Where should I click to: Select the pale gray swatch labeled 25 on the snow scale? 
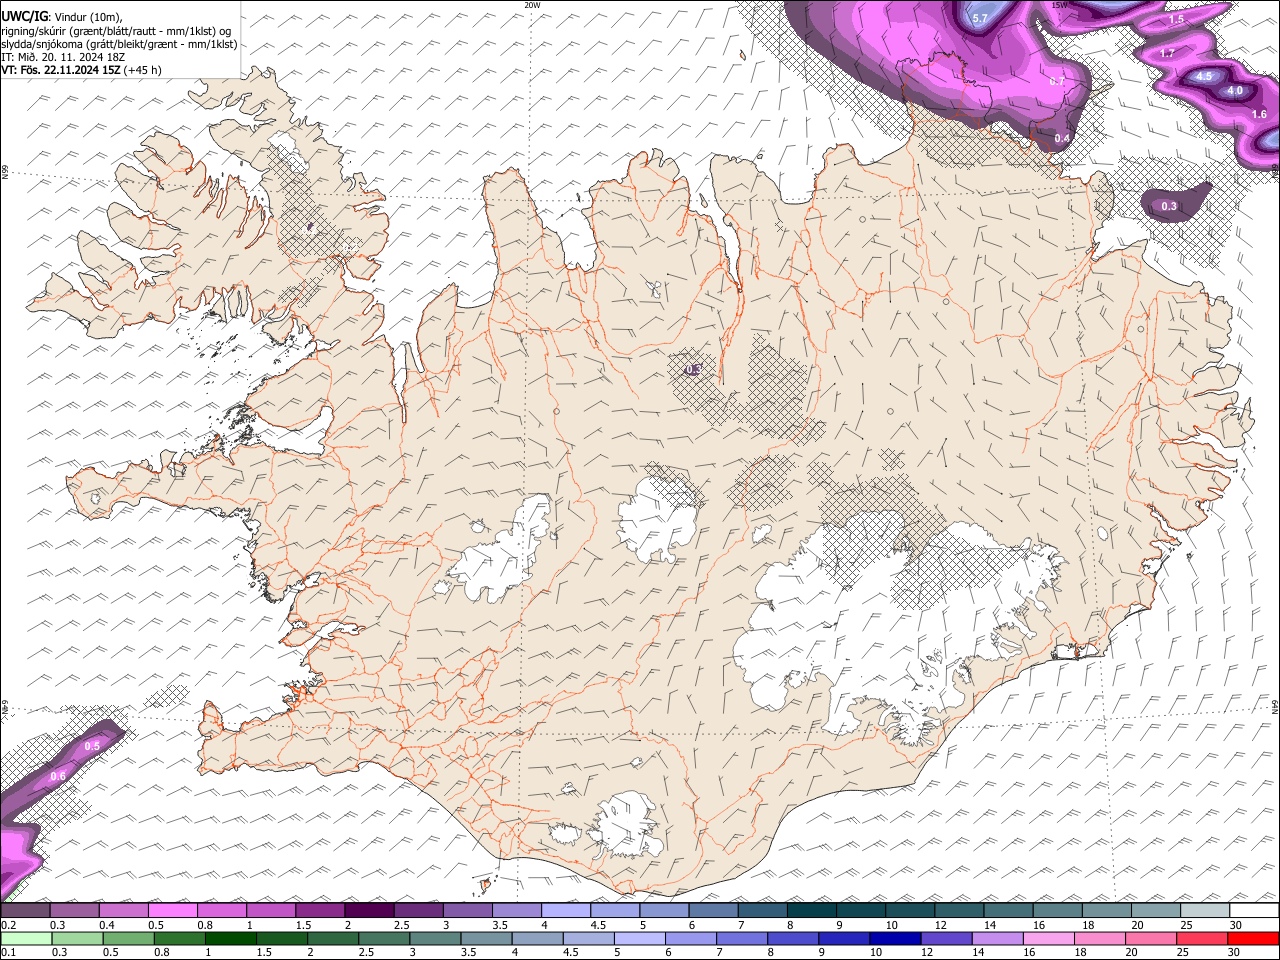click(x=1204, y=911)
